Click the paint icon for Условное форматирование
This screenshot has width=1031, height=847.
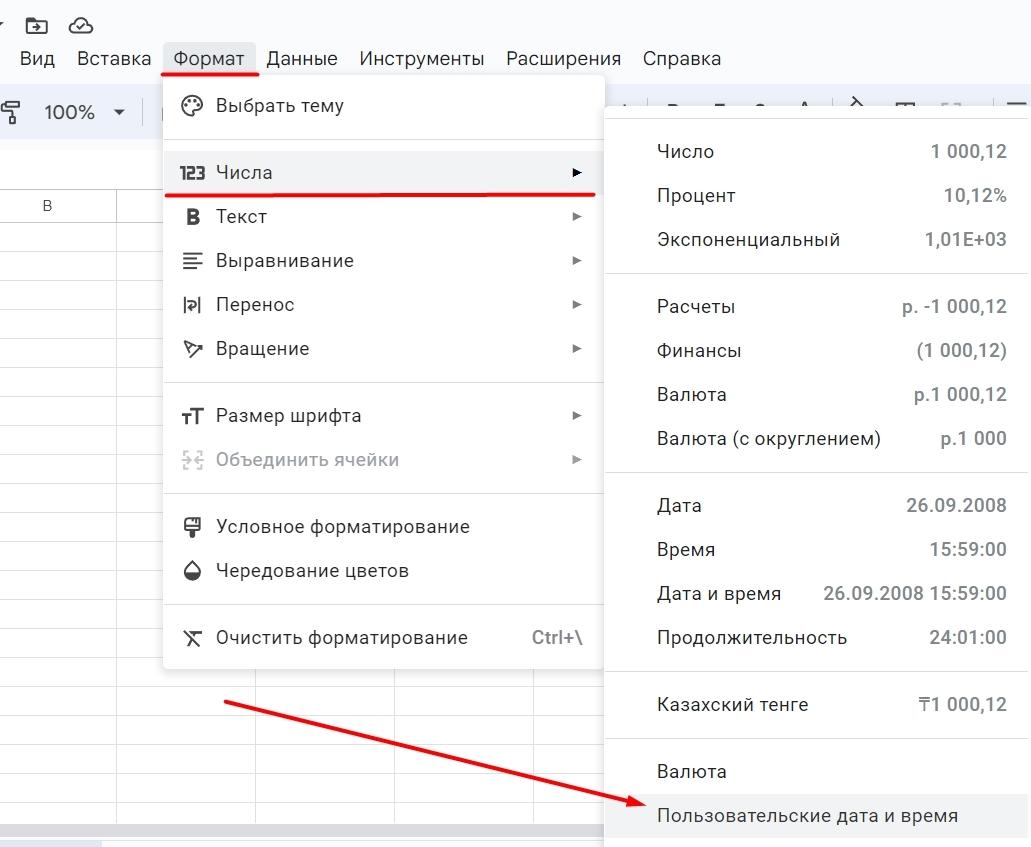point(191,527)
